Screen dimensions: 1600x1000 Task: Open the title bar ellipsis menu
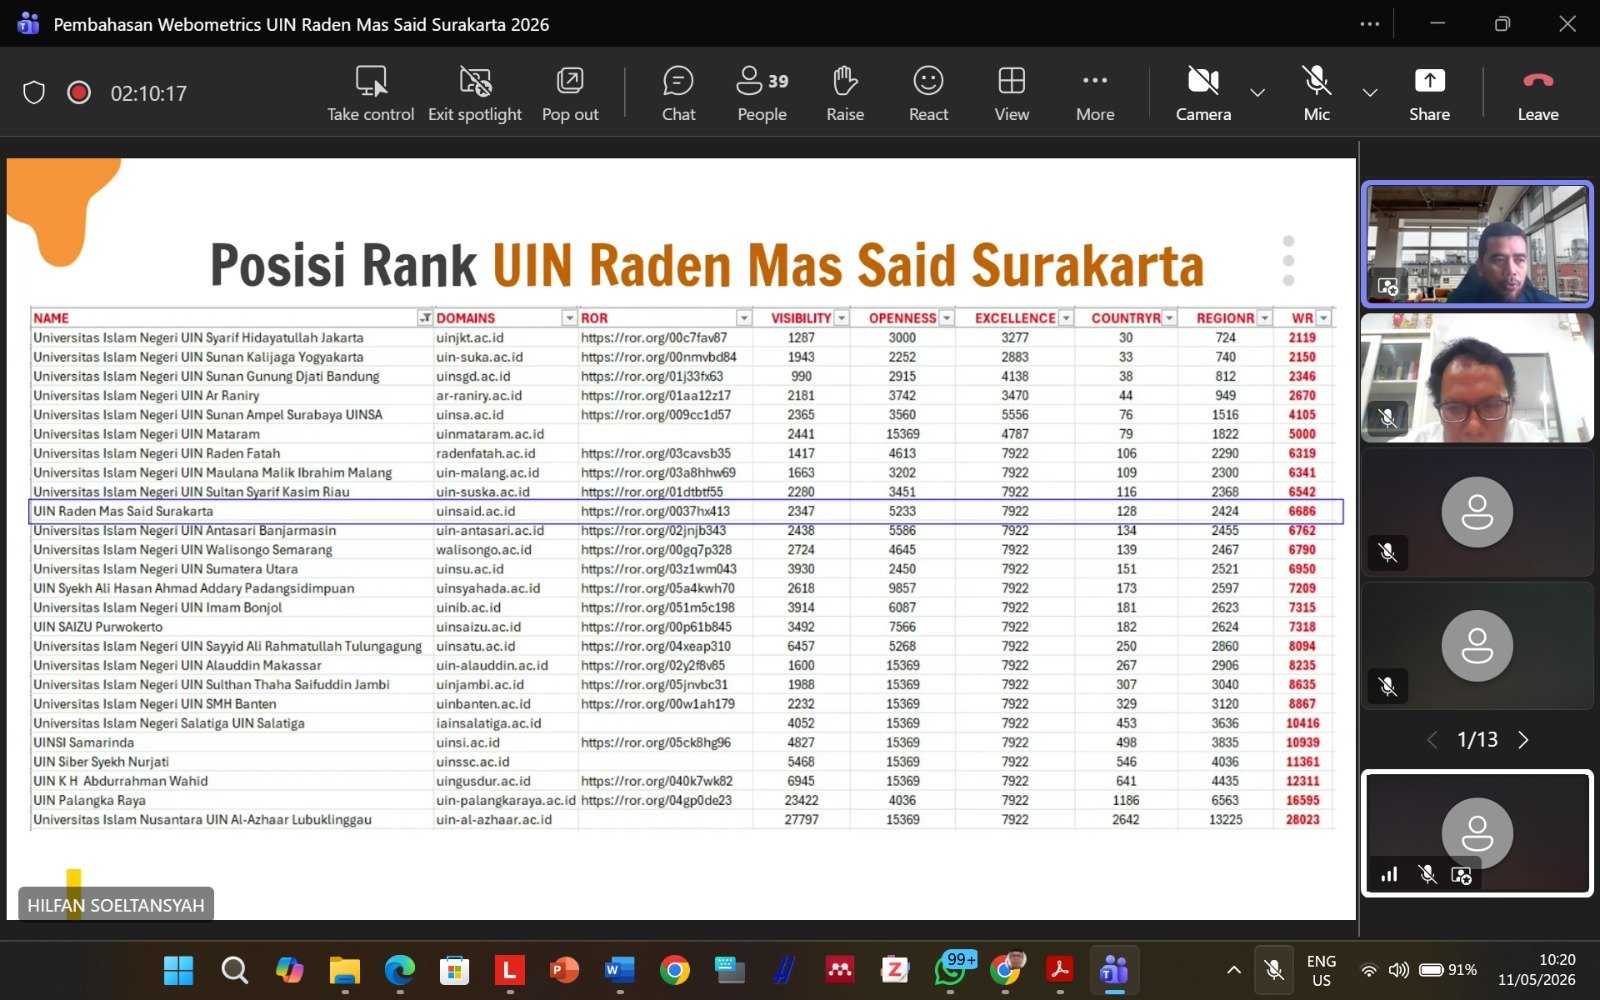1370,24
